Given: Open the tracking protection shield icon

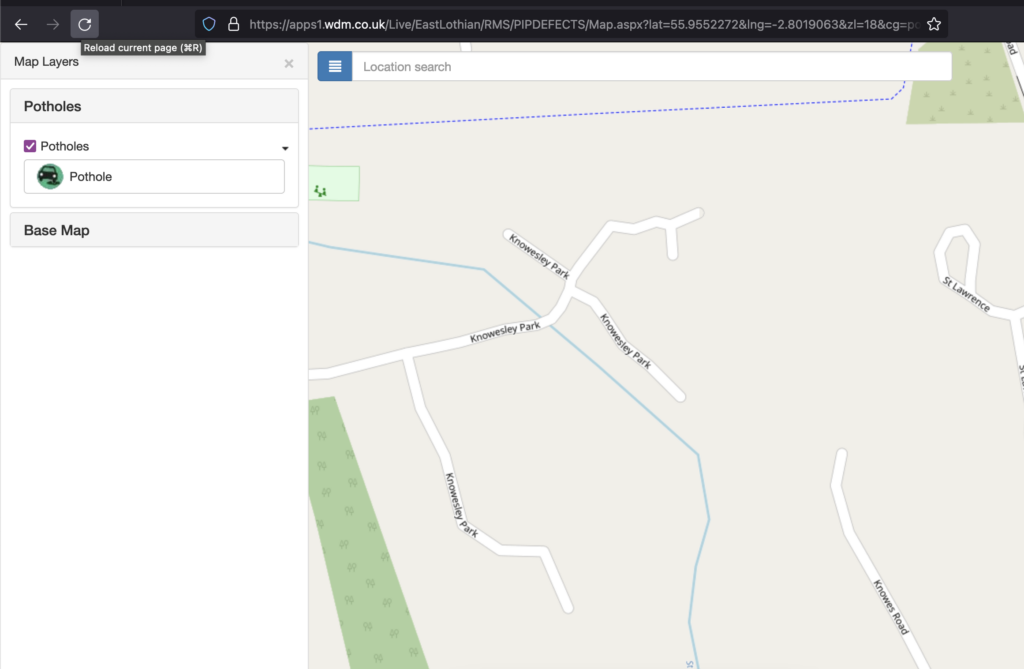Looking at the screenshot, I should coord(209,24).
